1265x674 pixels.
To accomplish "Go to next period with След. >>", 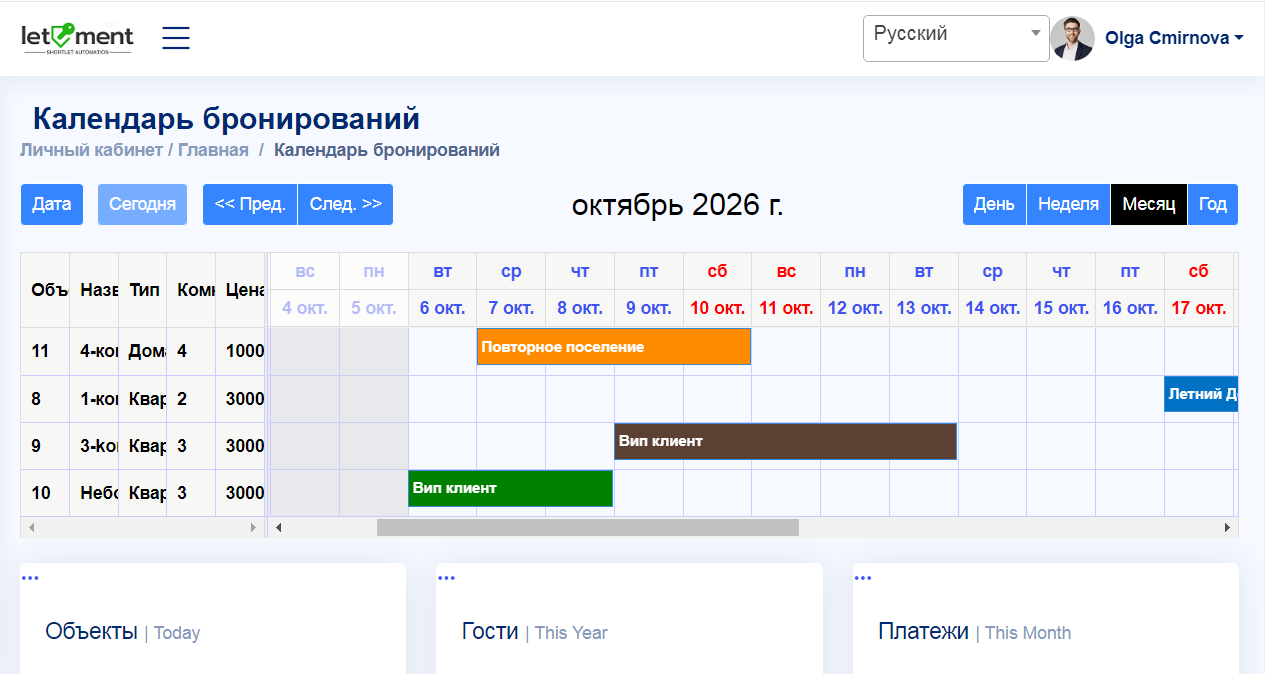I will point(345,204).
